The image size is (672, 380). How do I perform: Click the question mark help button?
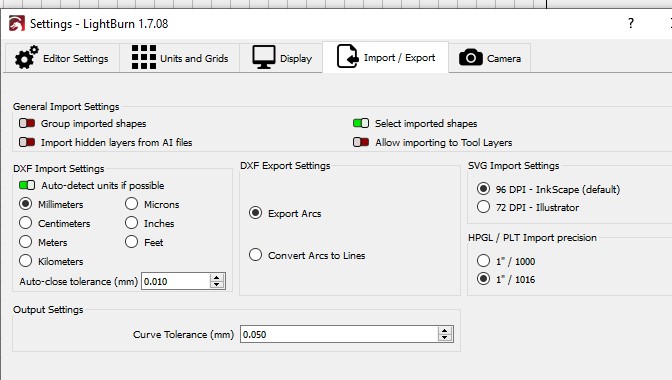(x=631, y=23)
